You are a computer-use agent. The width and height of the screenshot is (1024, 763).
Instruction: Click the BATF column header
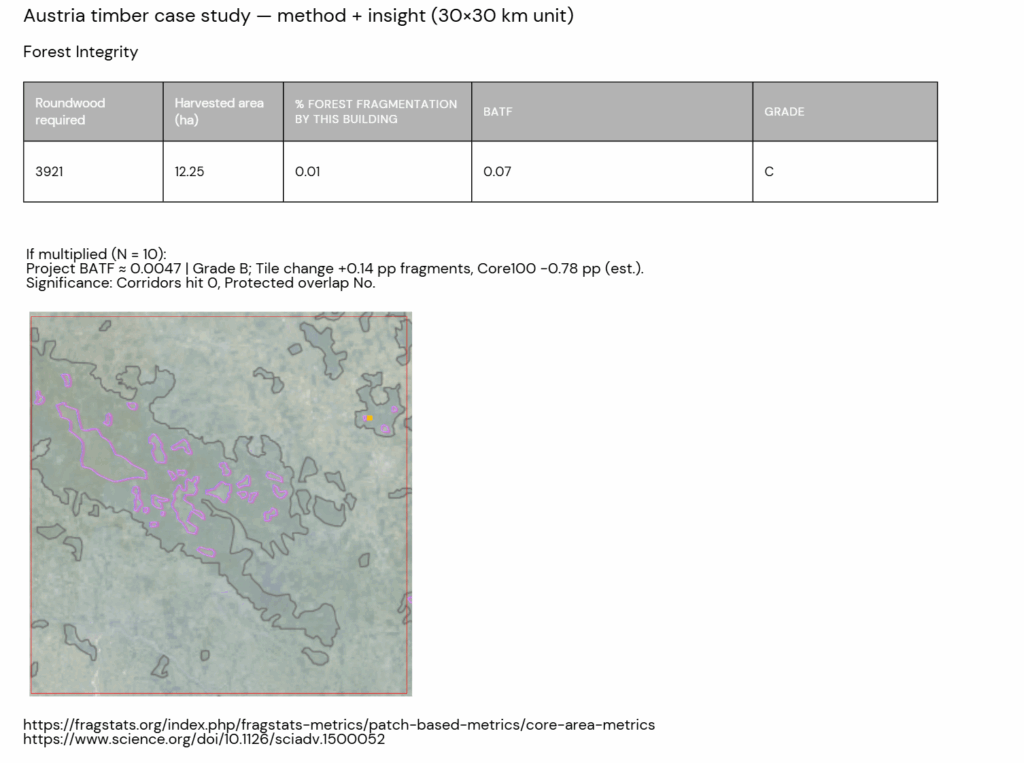(611, 111)
